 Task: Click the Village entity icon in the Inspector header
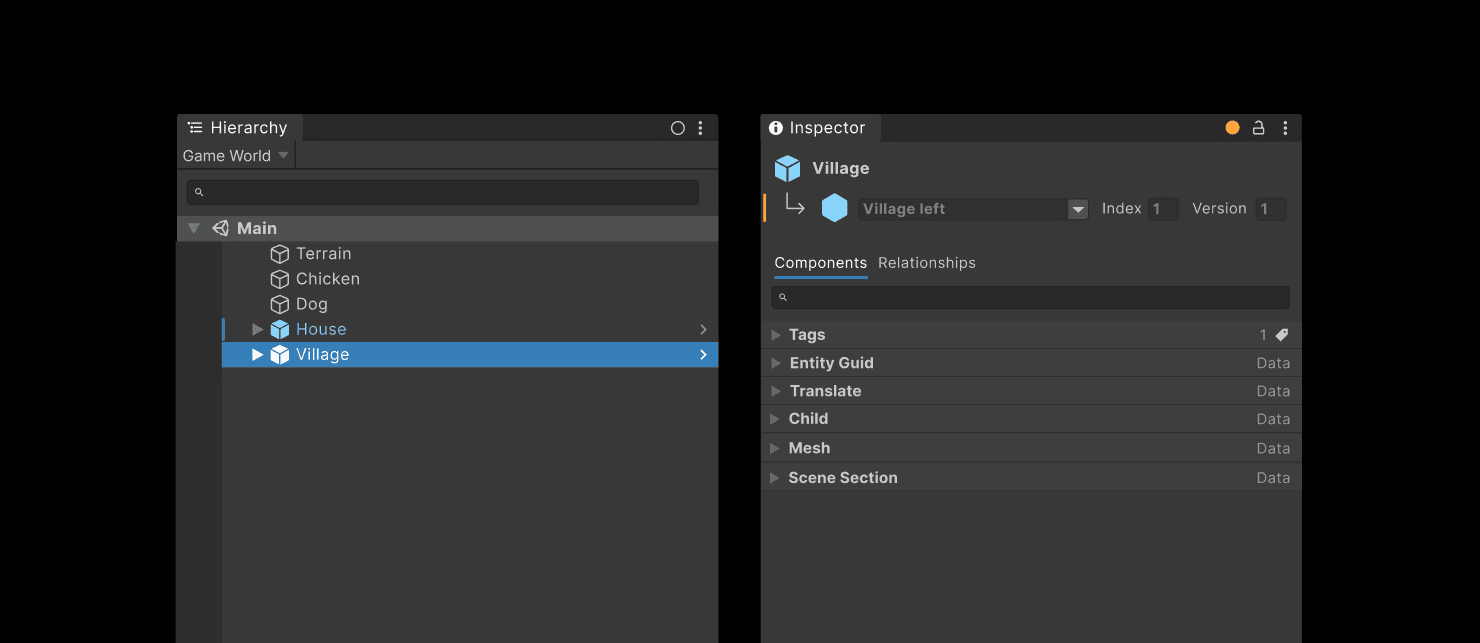point(787,168)
